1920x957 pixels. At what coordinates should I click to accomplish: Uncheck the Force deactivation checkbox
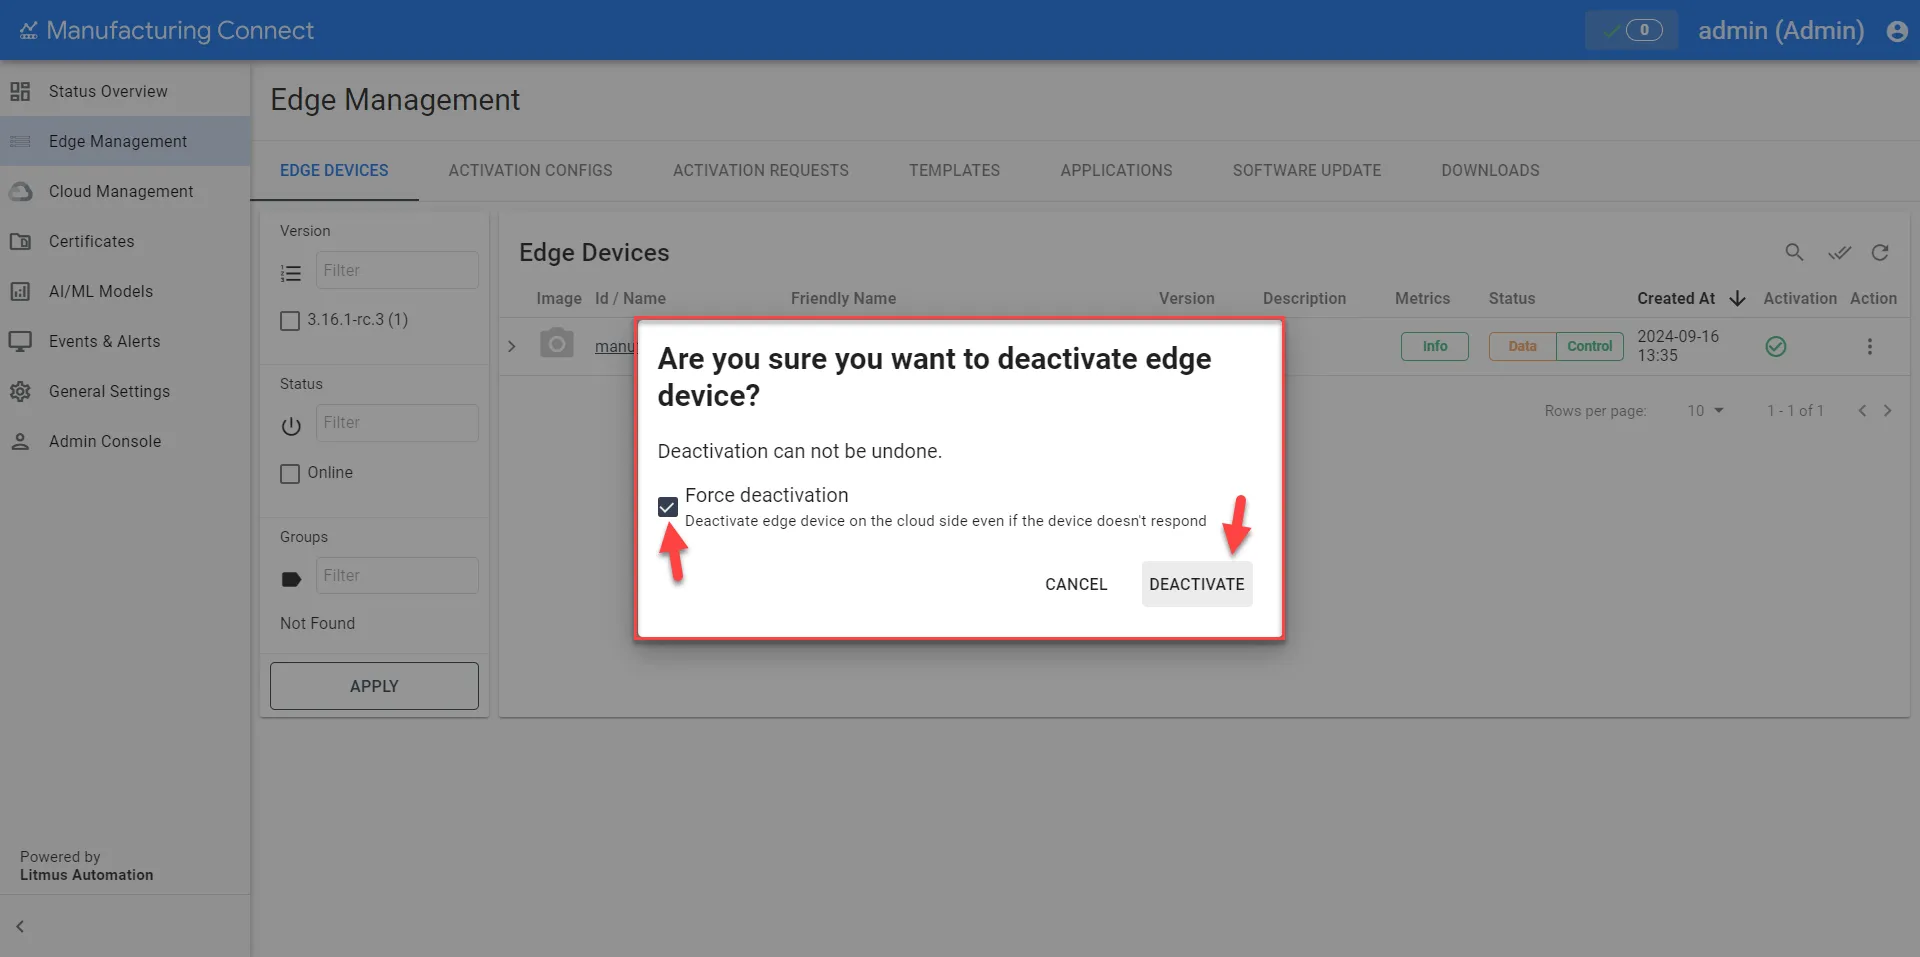[668, 507]
